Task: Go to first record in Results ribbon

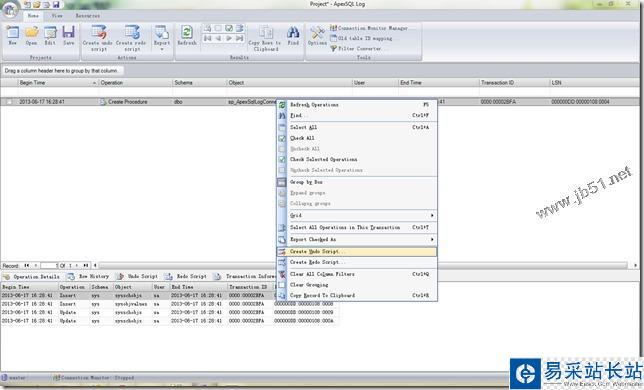Action: point(207,38)
